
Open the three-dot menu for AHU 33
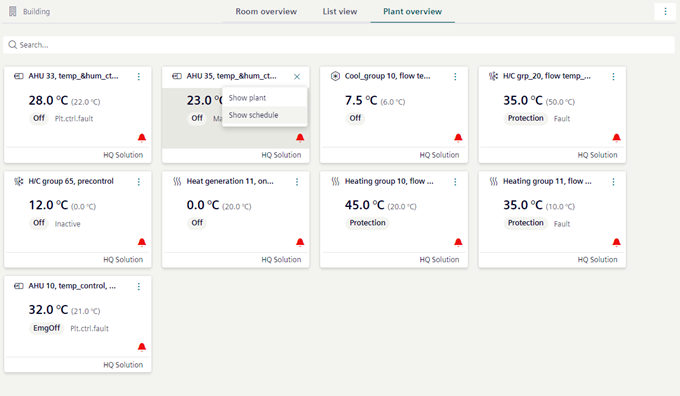pyautogui.click(x=139, y=76)
